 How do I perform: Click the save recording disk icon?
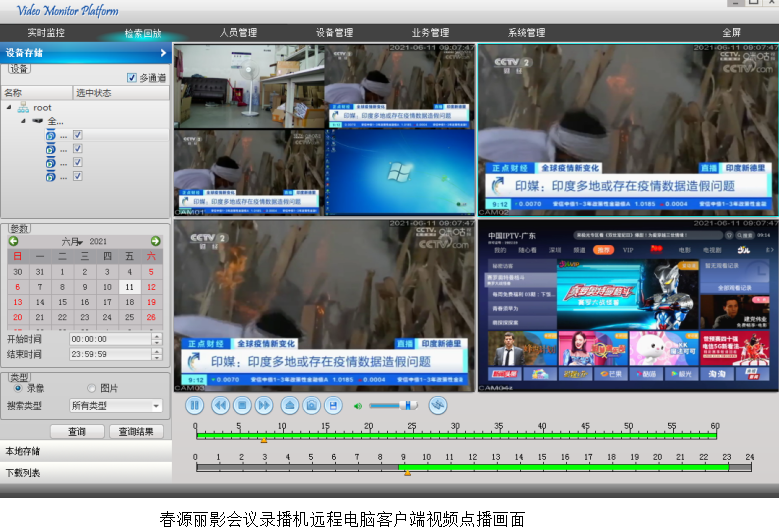[x=333, y=405]
